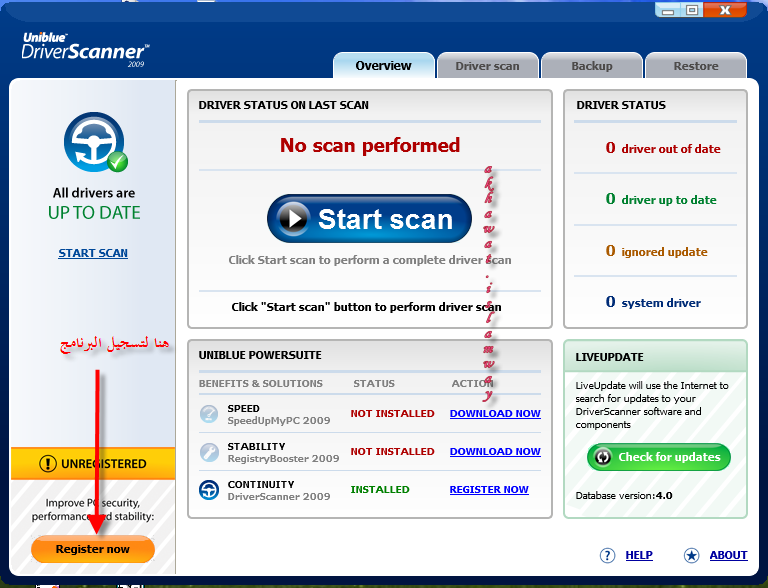Download RegistryBooster 2009 now
The image size is (768, 588).
tap(495, 451)
